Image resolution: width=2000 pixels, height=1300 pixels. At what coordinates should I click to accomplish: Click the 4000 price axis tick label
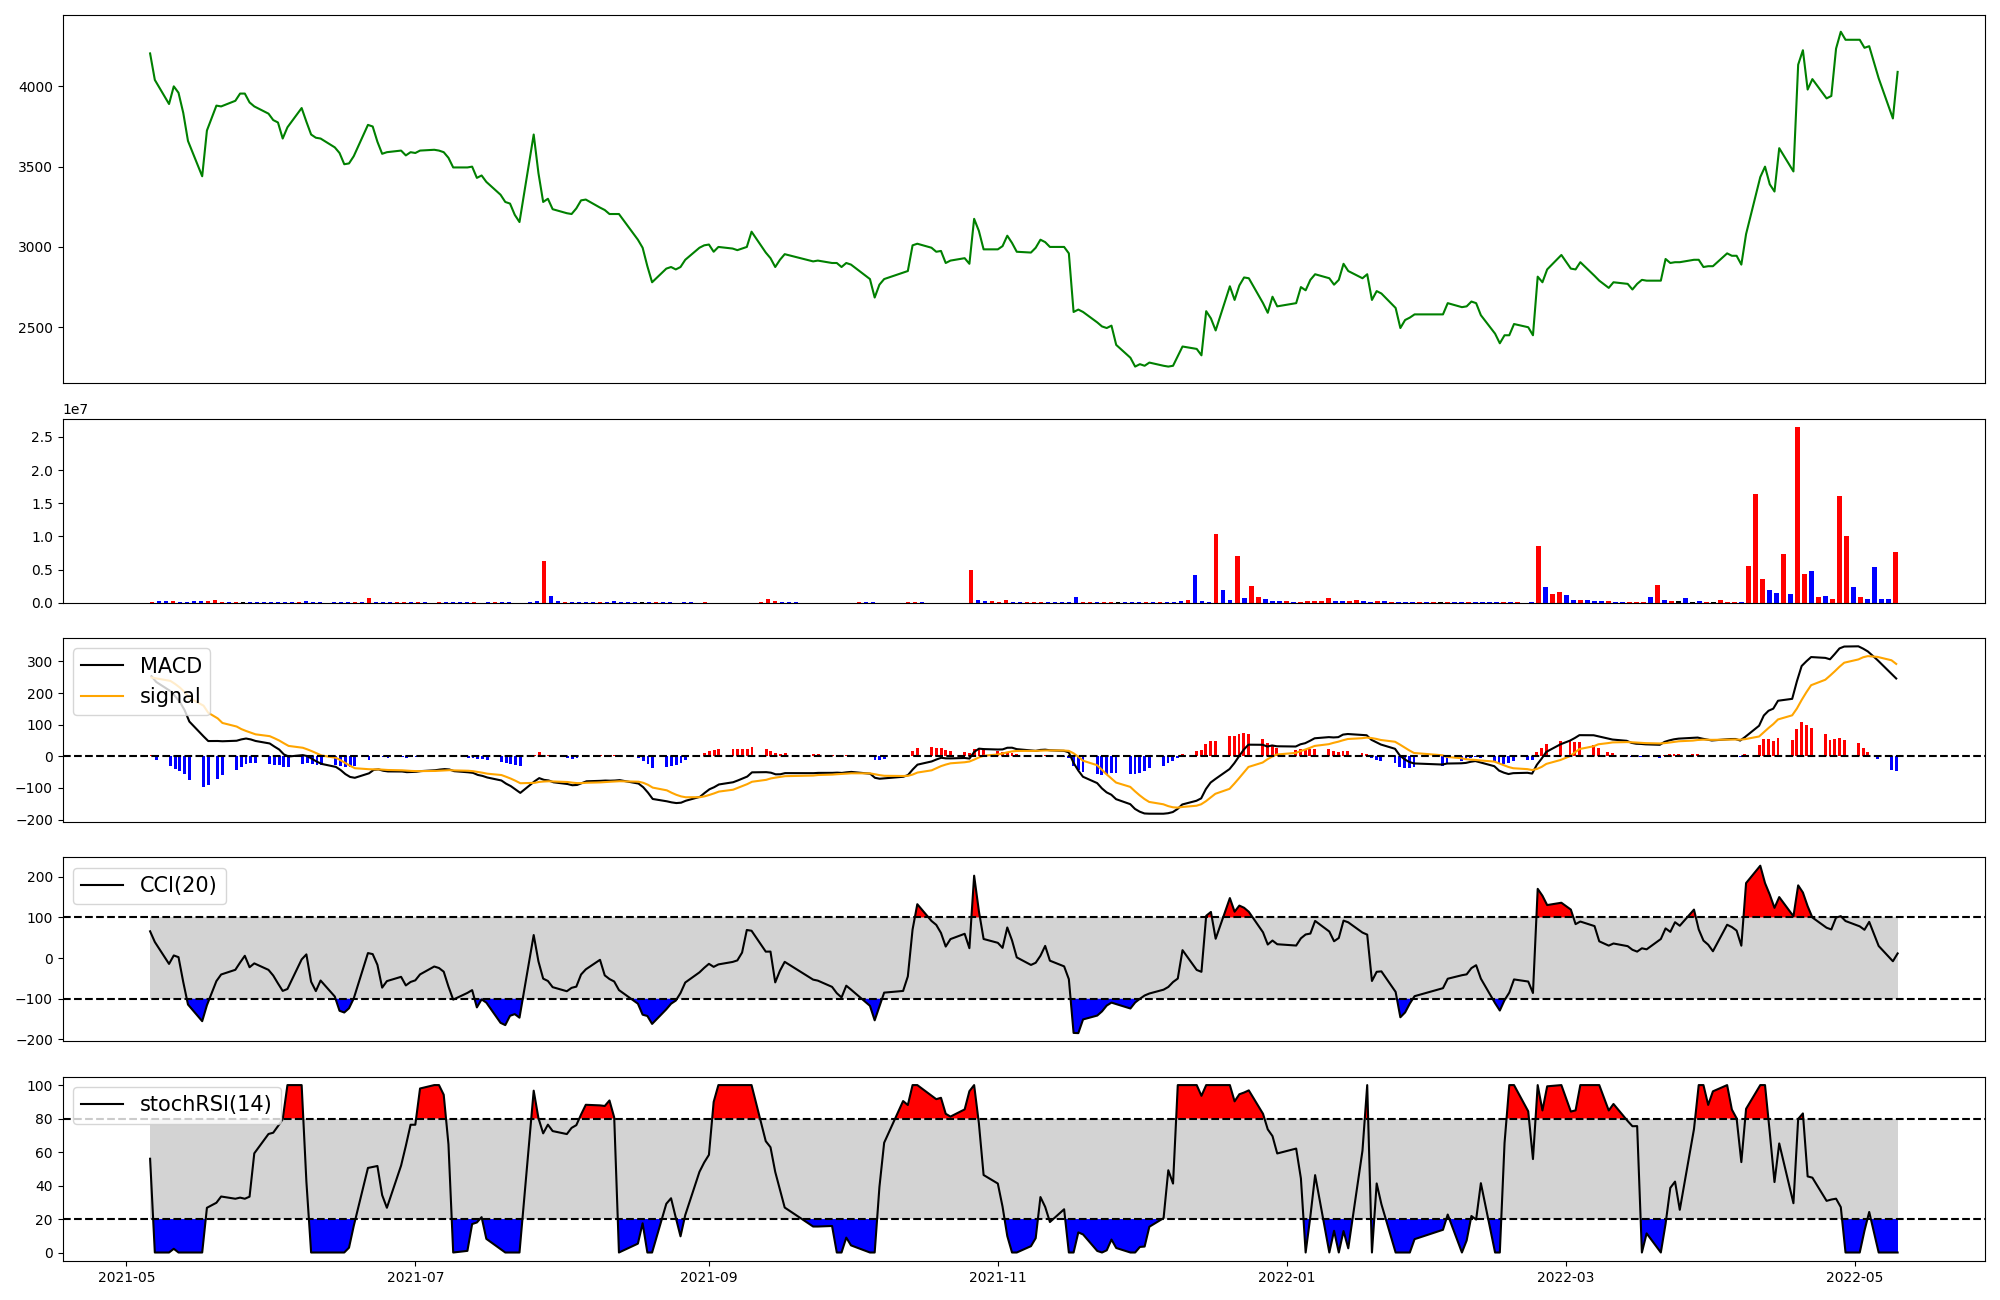(x=36, y=87)
